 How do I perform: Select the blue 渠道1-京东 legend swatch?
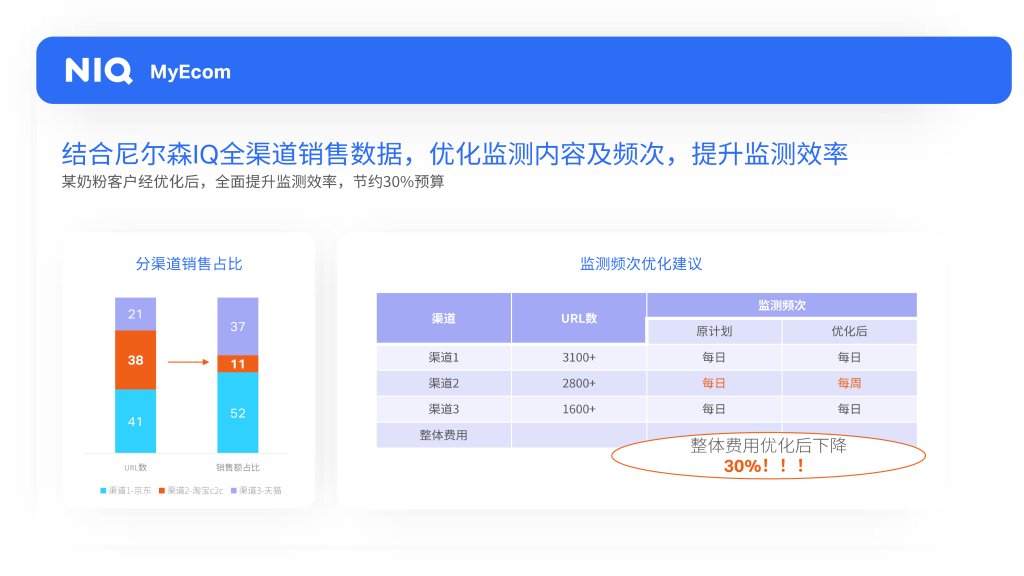pyautogui.click(x=103, y=491)
